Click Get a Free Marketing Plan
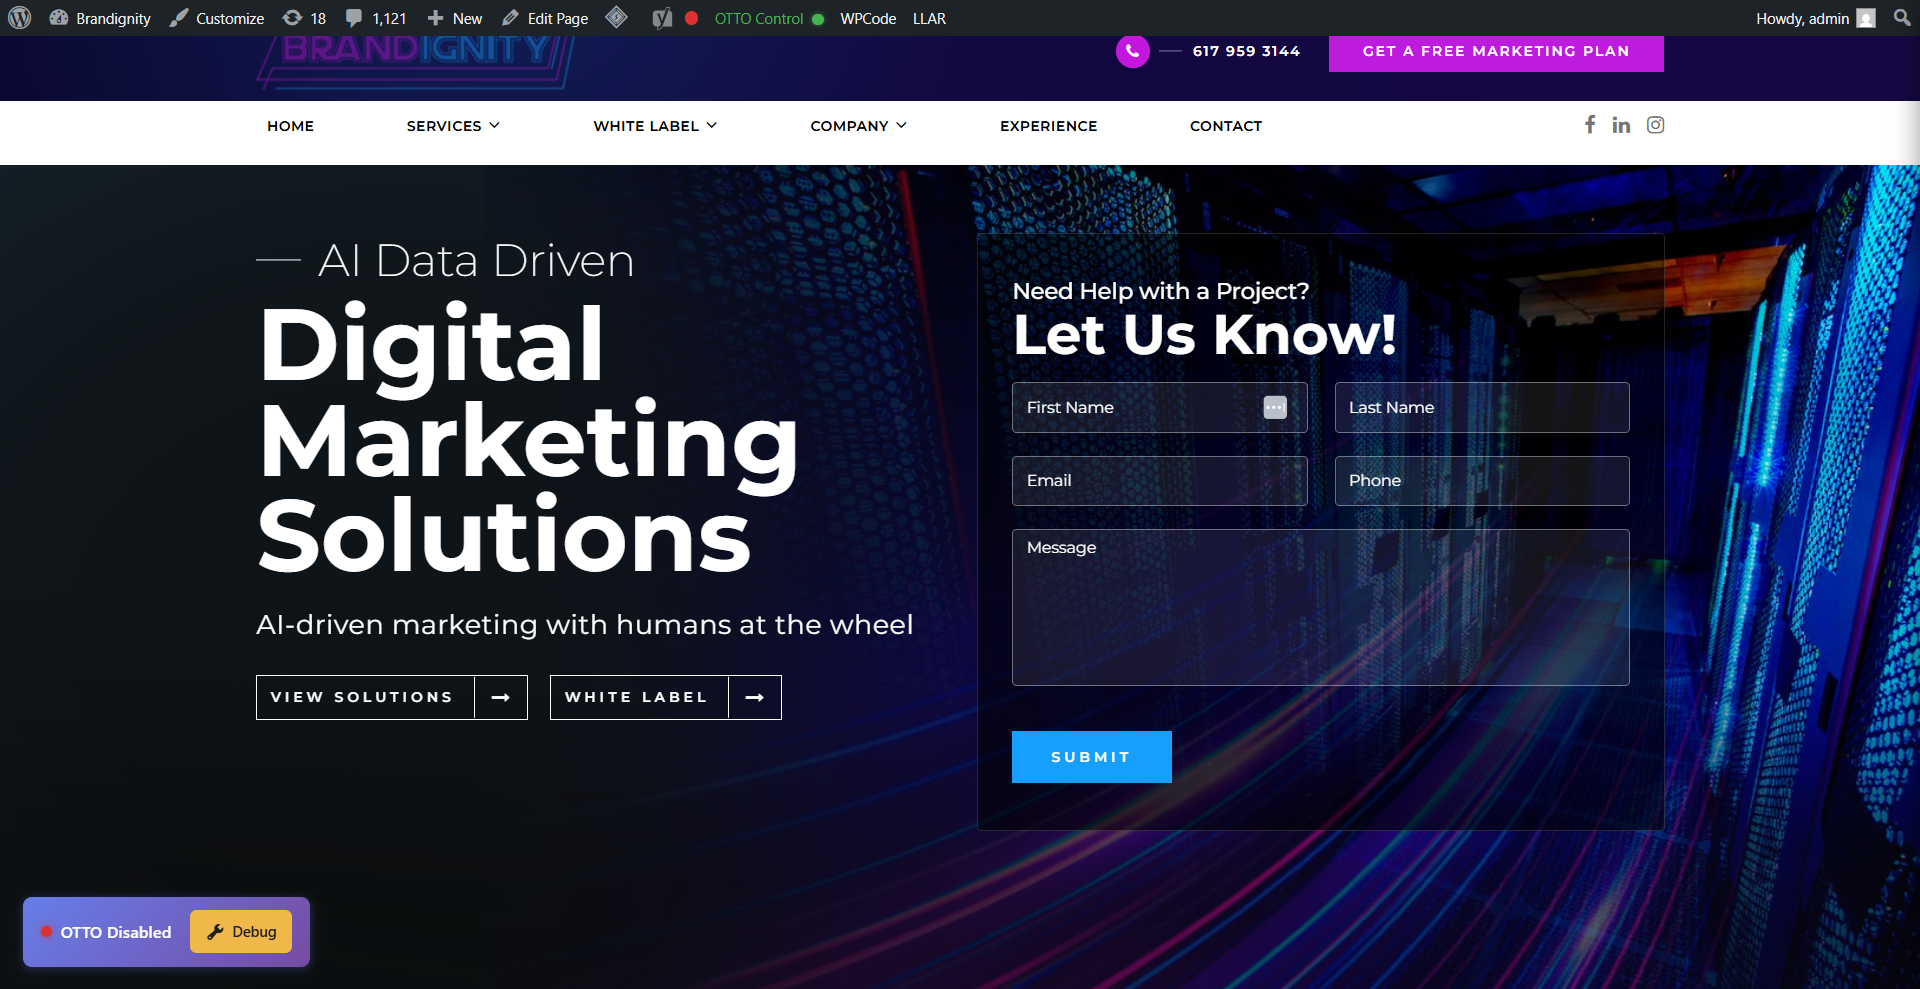Screen dimensions: 1920x989 1495,51
